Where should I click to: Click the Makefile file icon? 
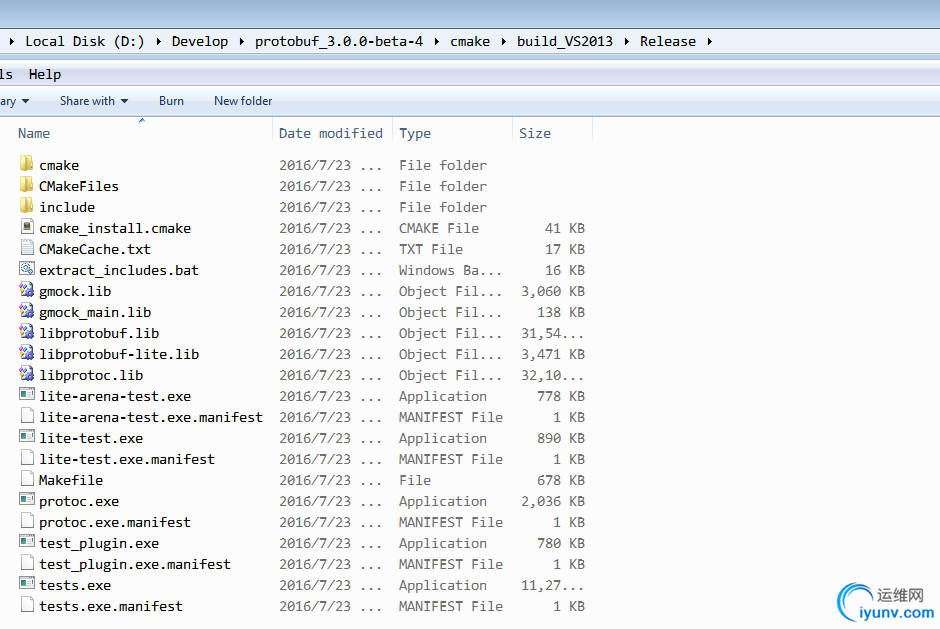click(26, 478)
